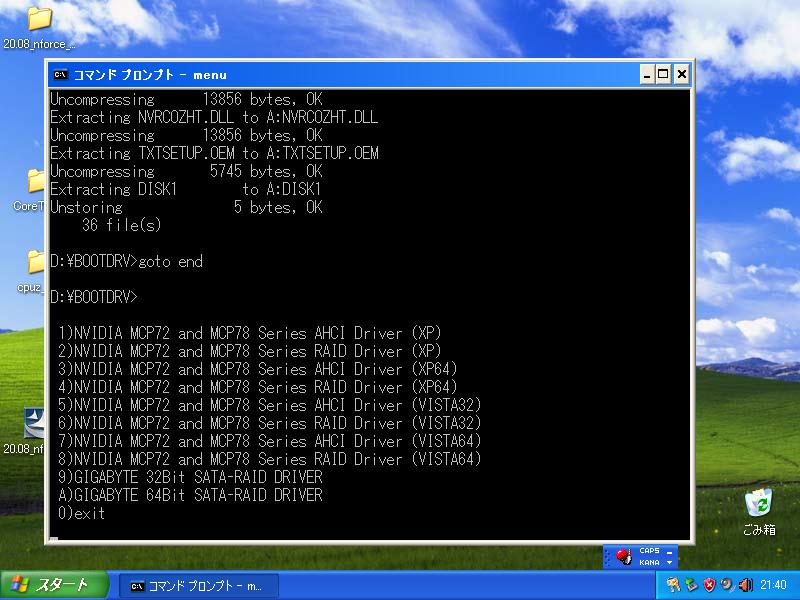Click the 0)exit line
The height and width of the screenshot is (600, 800).
point(82,513)
